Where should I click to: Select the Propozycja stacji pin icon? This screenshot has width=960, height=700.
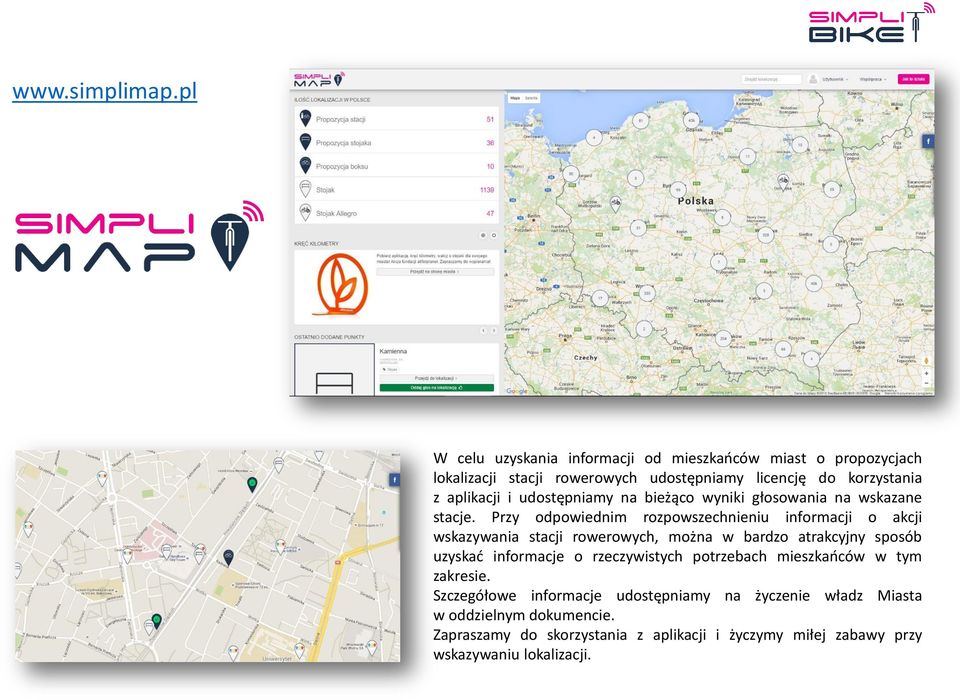coord(305,119)
